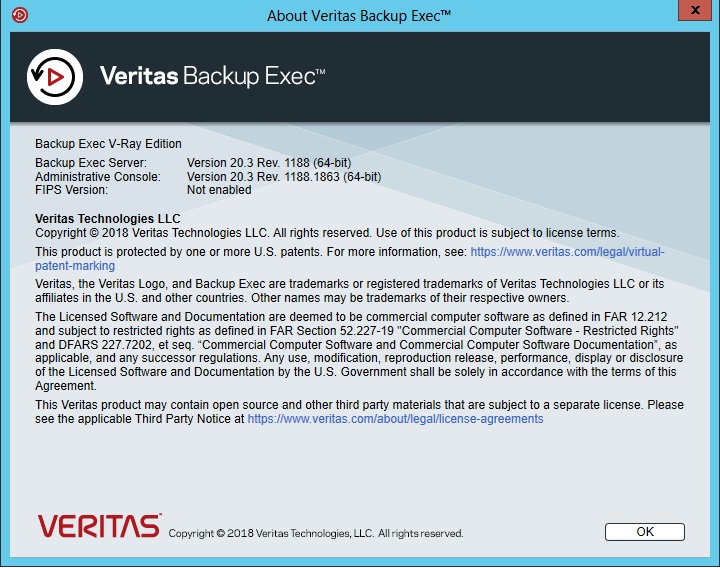The width and height of the screenshot is (720, 568).
Task: Click the OK button
Action: pos(645,532)
